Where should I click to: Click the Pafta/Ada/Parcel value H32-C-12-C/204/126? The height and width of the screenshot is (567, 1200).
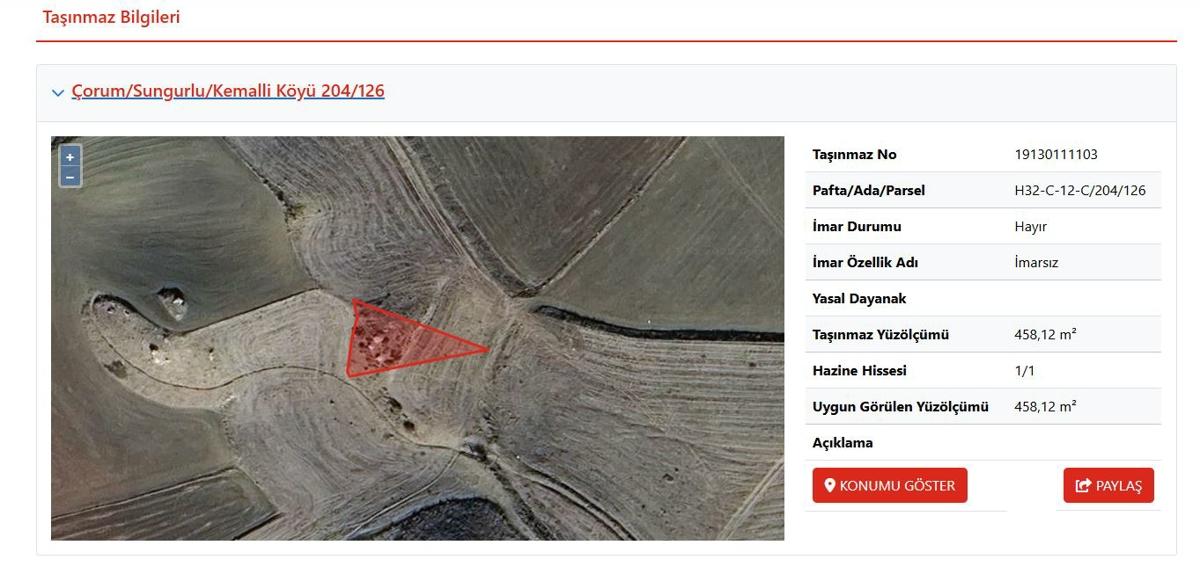pyautogui.click(x=1080, y=190)
